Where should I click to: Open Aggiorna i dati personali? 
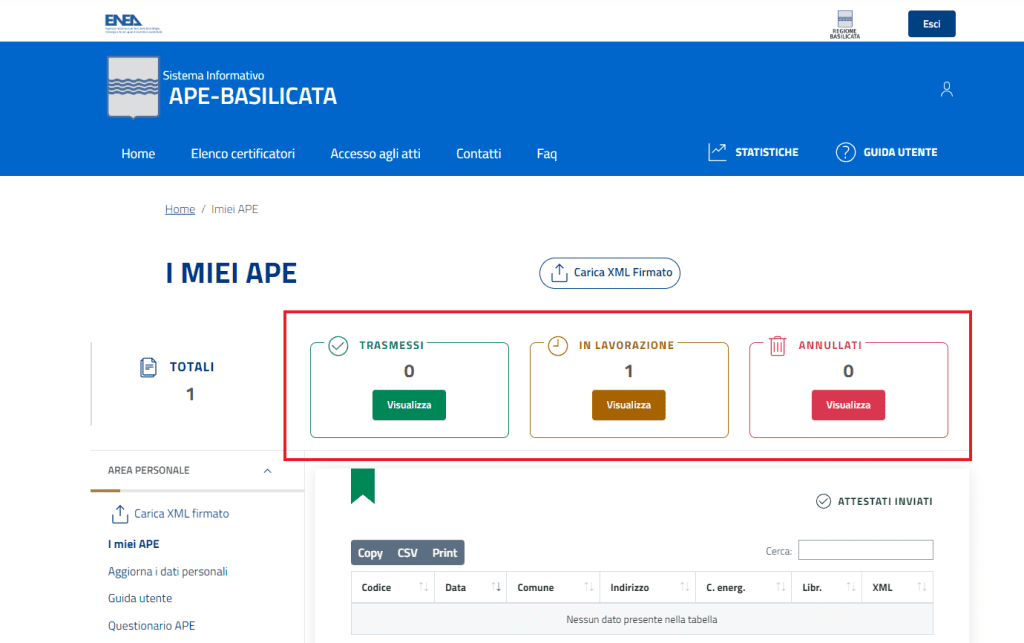(168, 571)
